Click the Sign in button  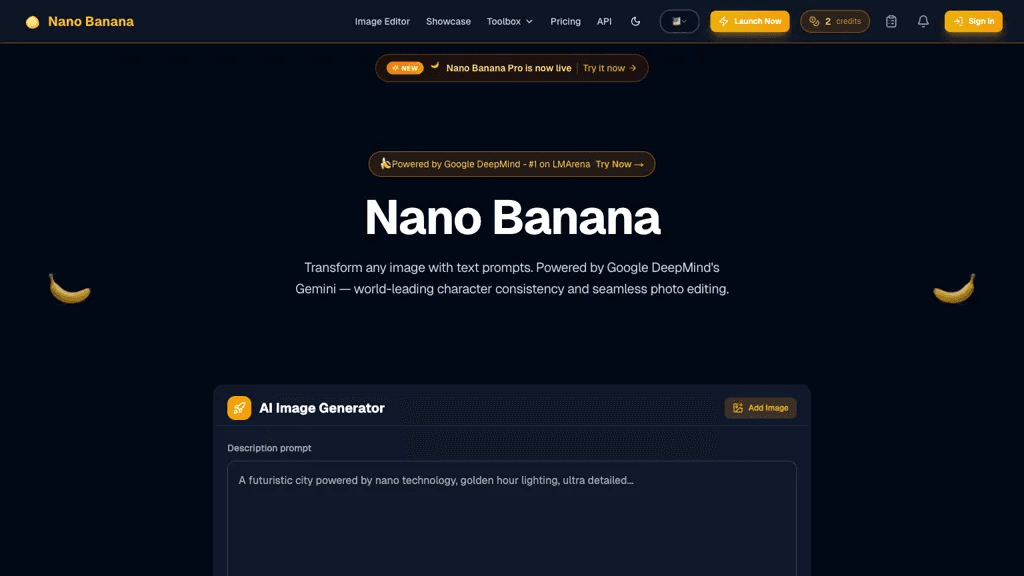[x=973, y=22]
